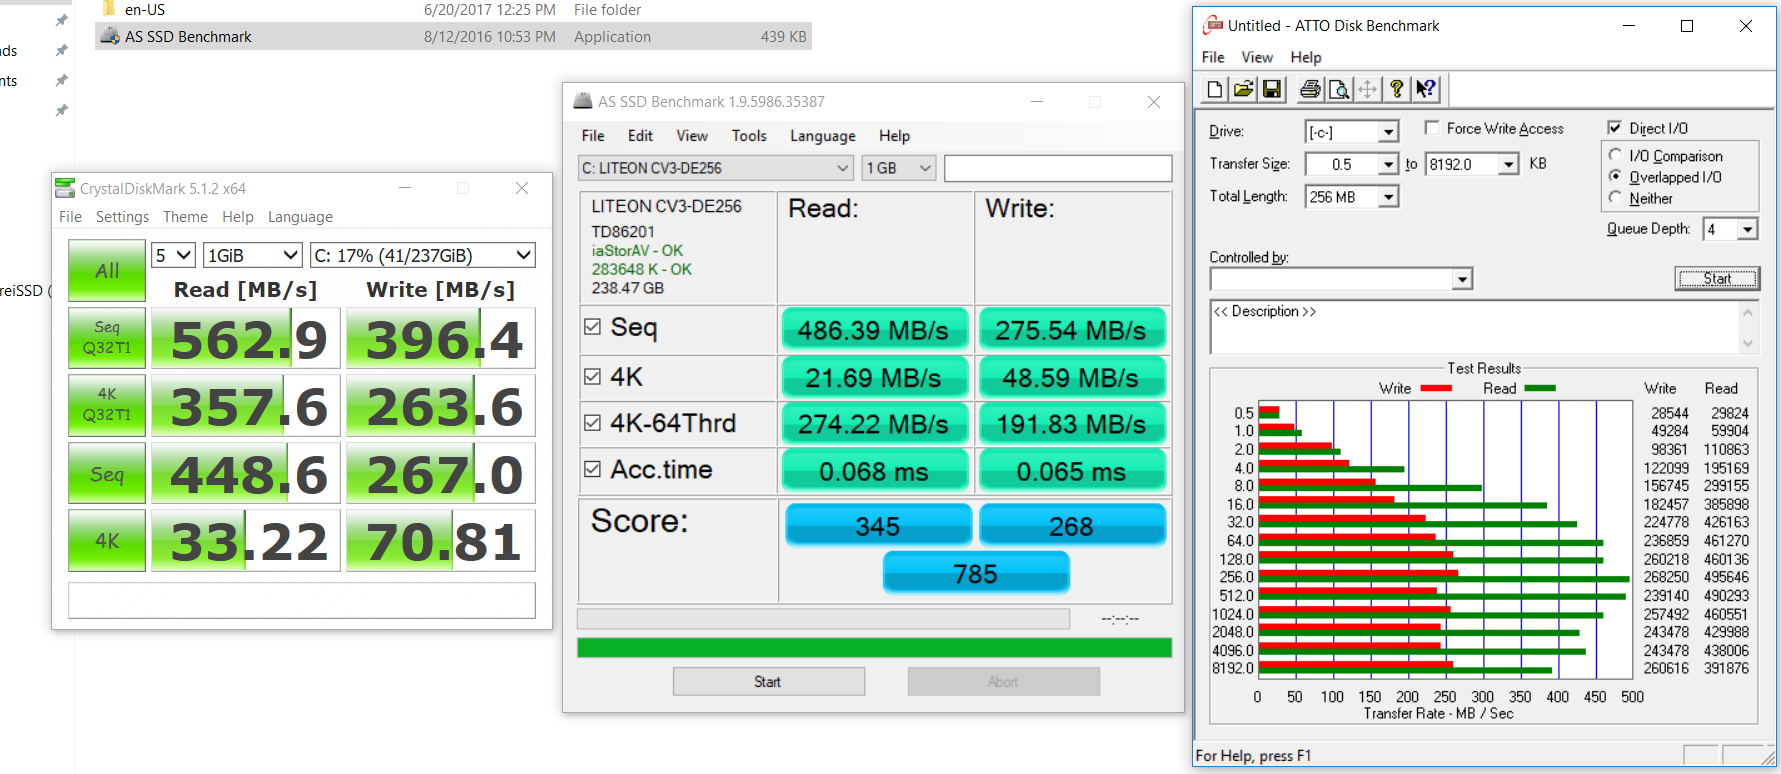The height and width of the screenshot is (774, 1781).
Task: Open the CrystalDiskMark Settings menu
Action: click(122, 217)
